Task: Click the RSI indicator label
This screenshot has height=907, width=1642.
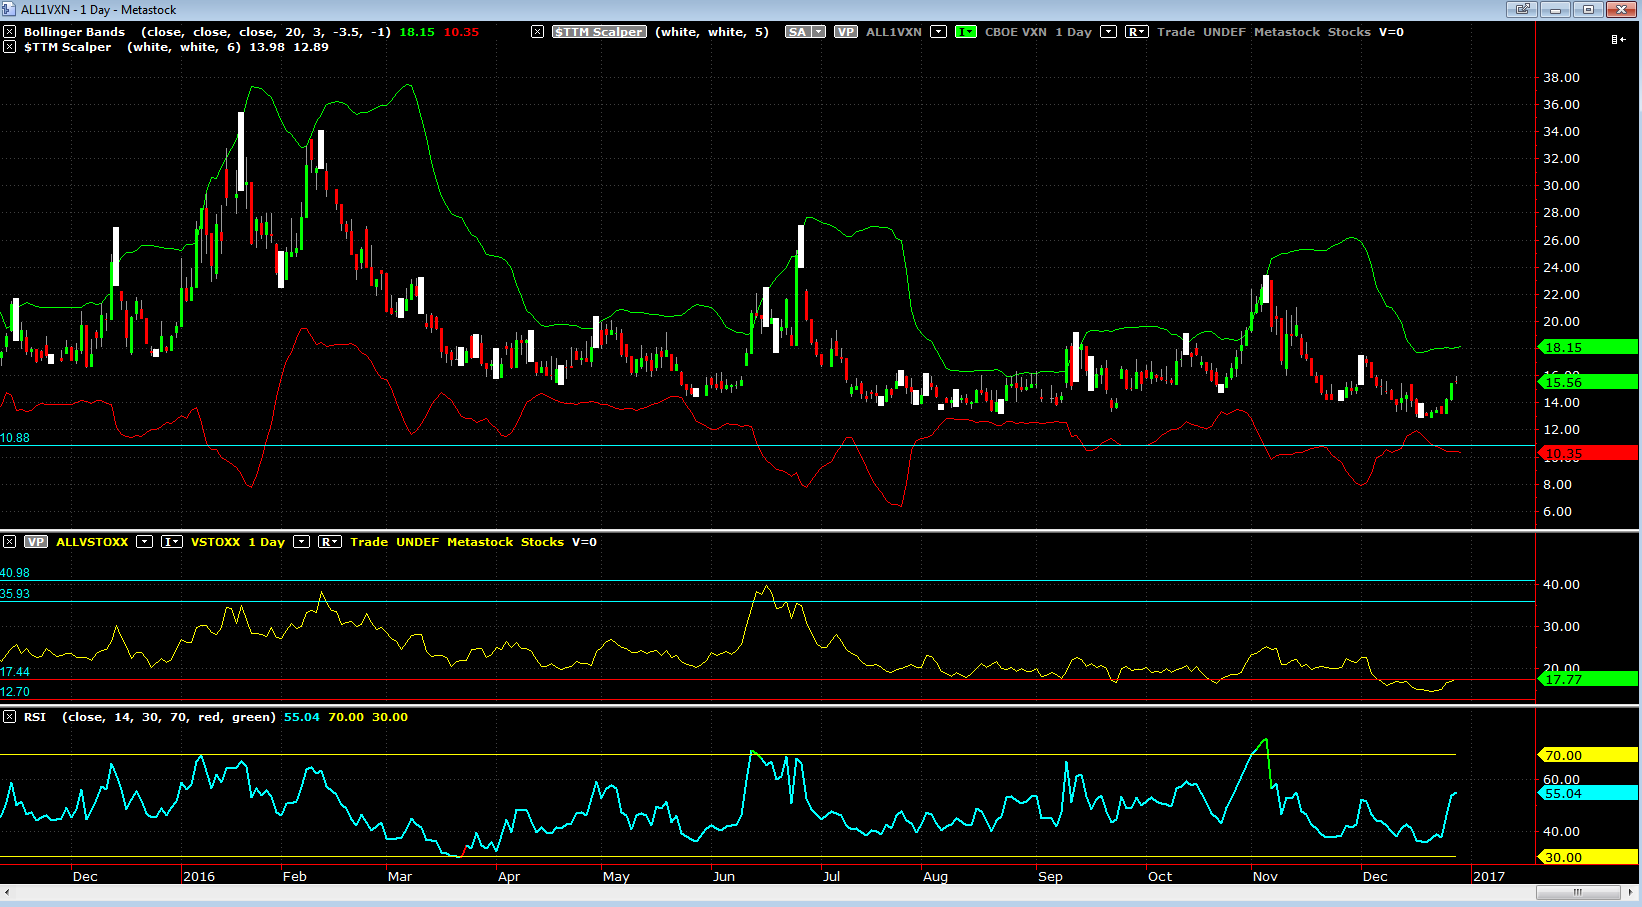Action: (x=35, y=717)
